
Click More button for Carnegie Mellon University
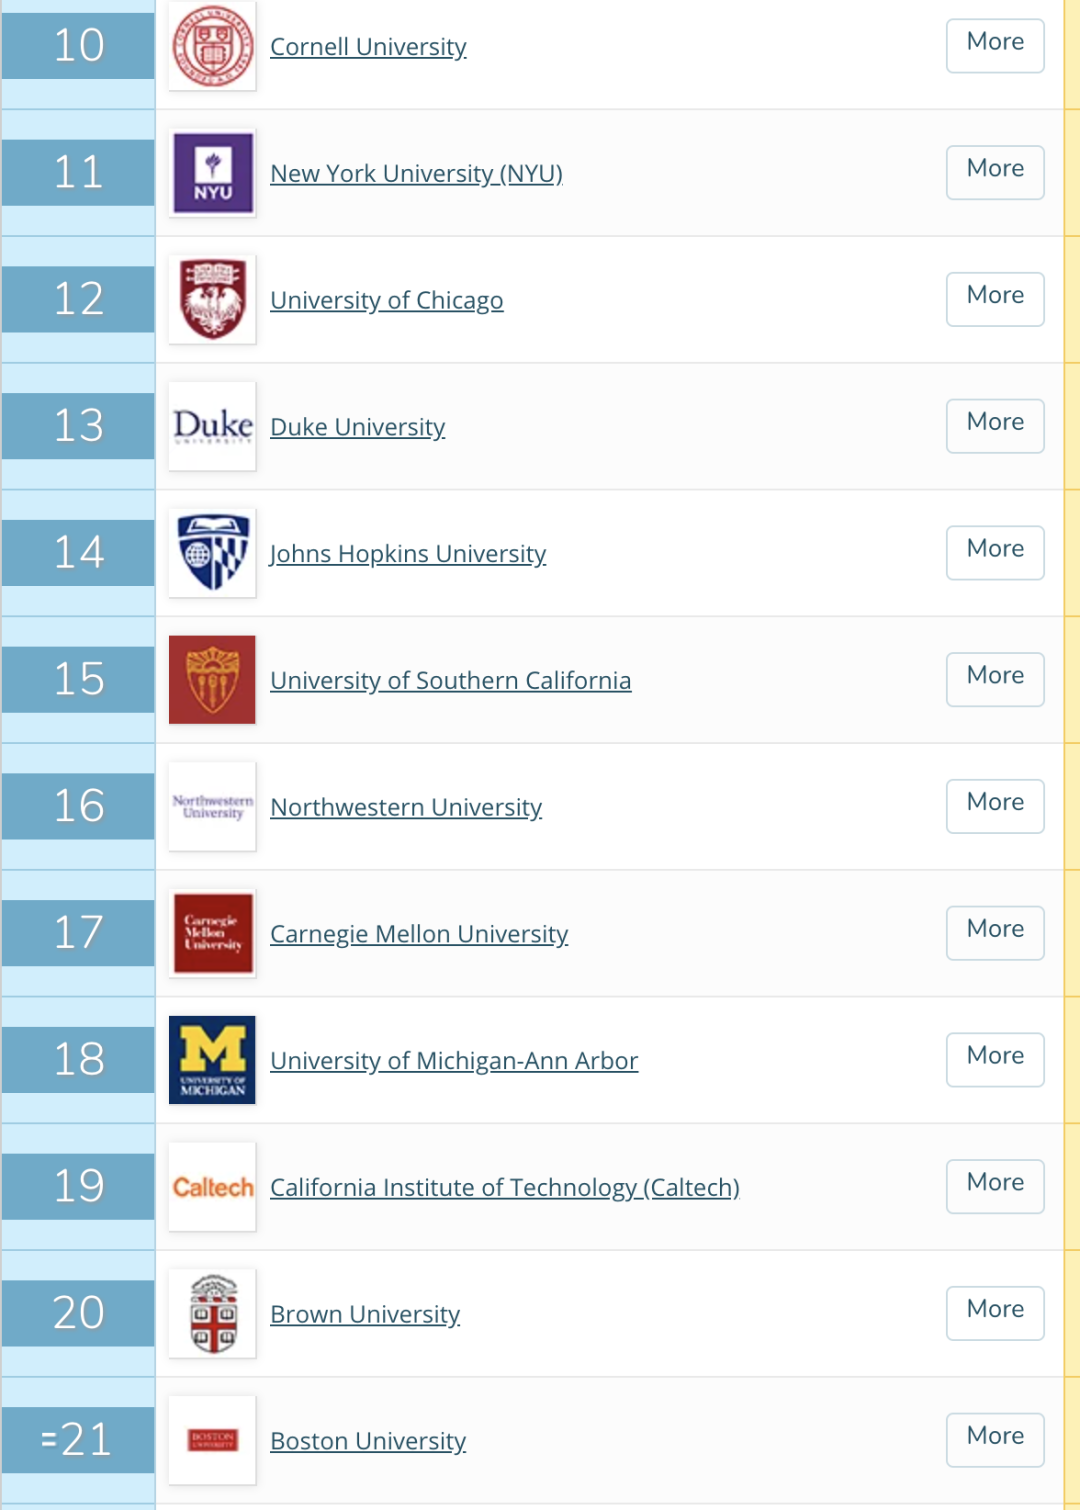995,932
